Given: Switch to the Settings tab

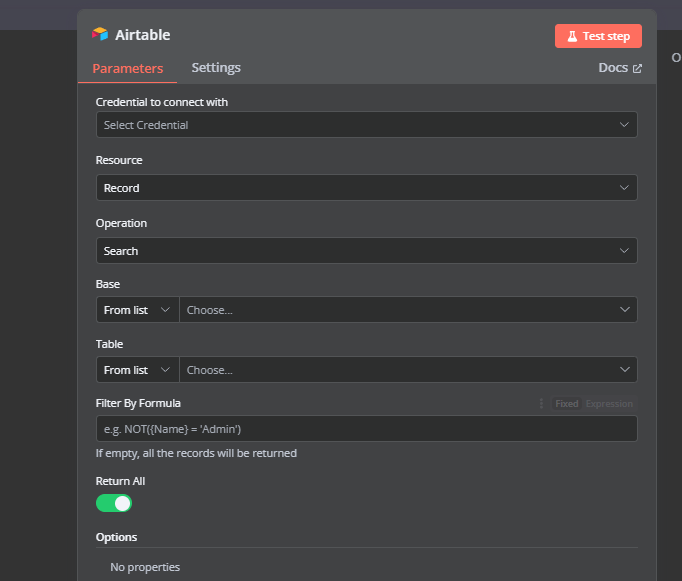Looking at the screenshot, I should click(216, 68).
